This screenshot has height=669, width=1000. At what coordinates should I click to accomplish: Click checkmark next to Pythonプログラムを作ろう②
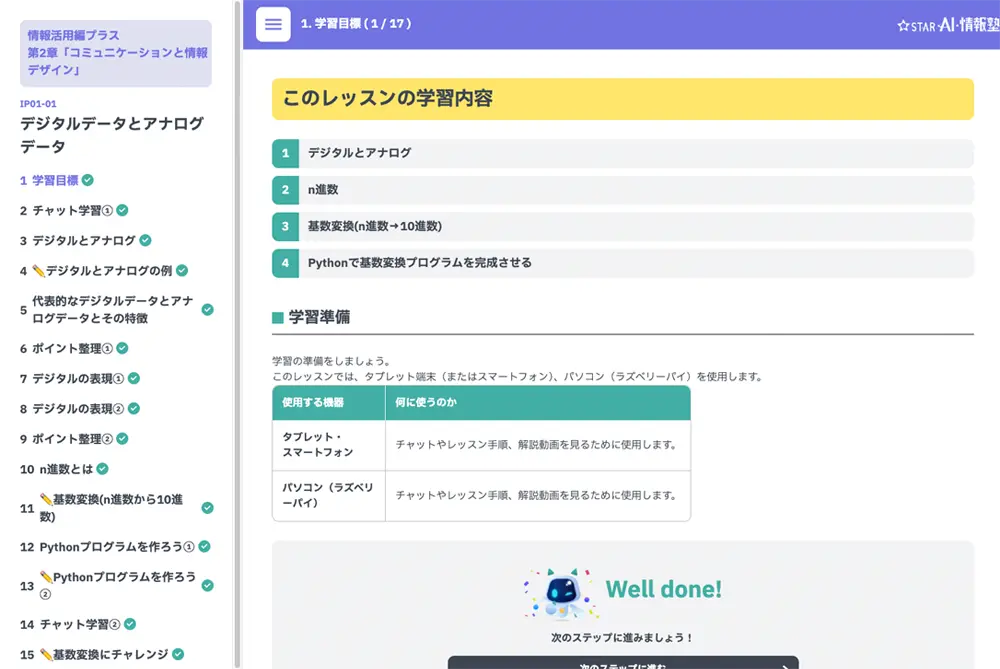[207, 585]
